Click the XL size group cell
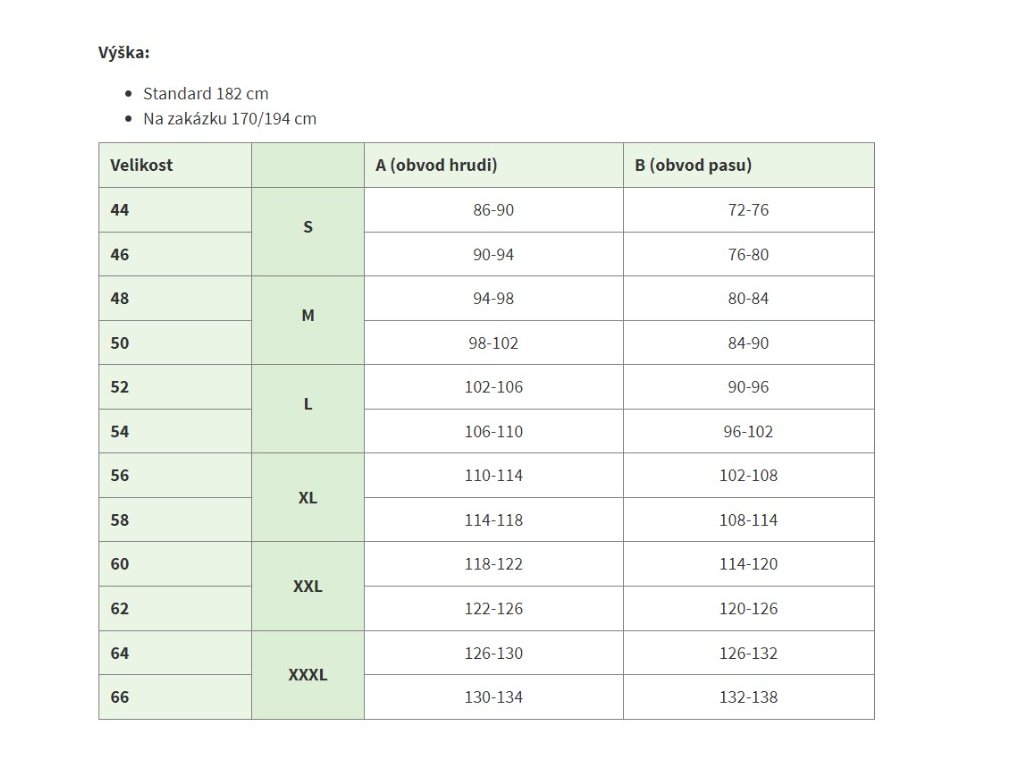 click(x=308, y=497)
